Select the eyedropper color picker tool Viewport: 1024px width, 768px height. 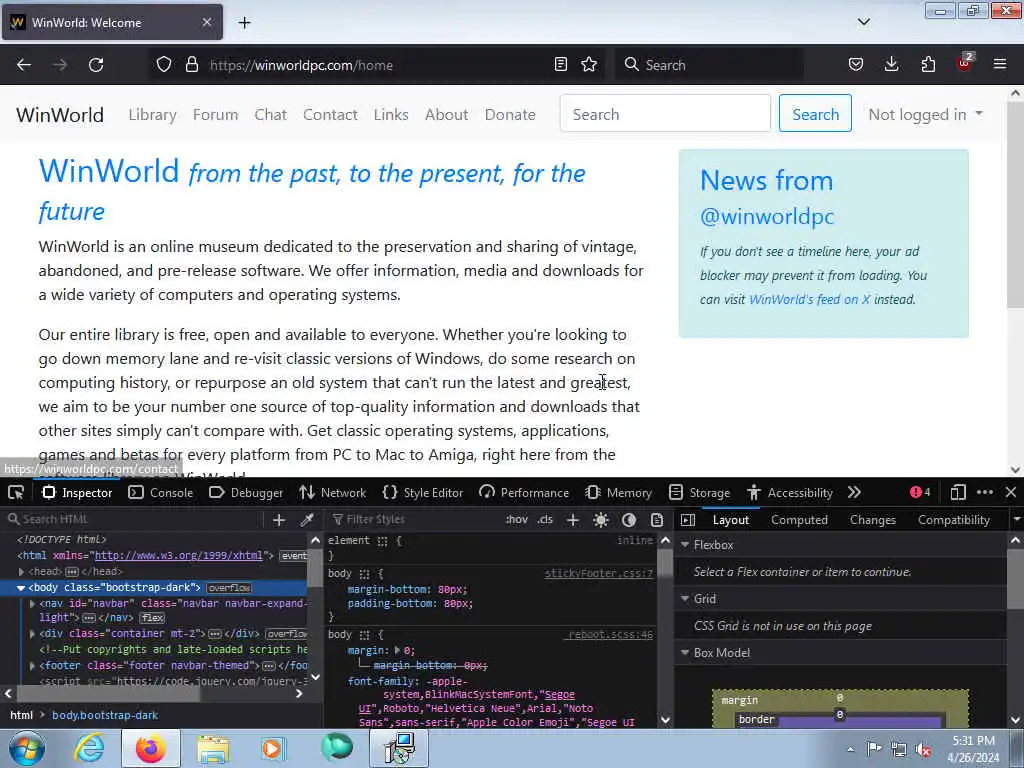click(x=306, y=520)
